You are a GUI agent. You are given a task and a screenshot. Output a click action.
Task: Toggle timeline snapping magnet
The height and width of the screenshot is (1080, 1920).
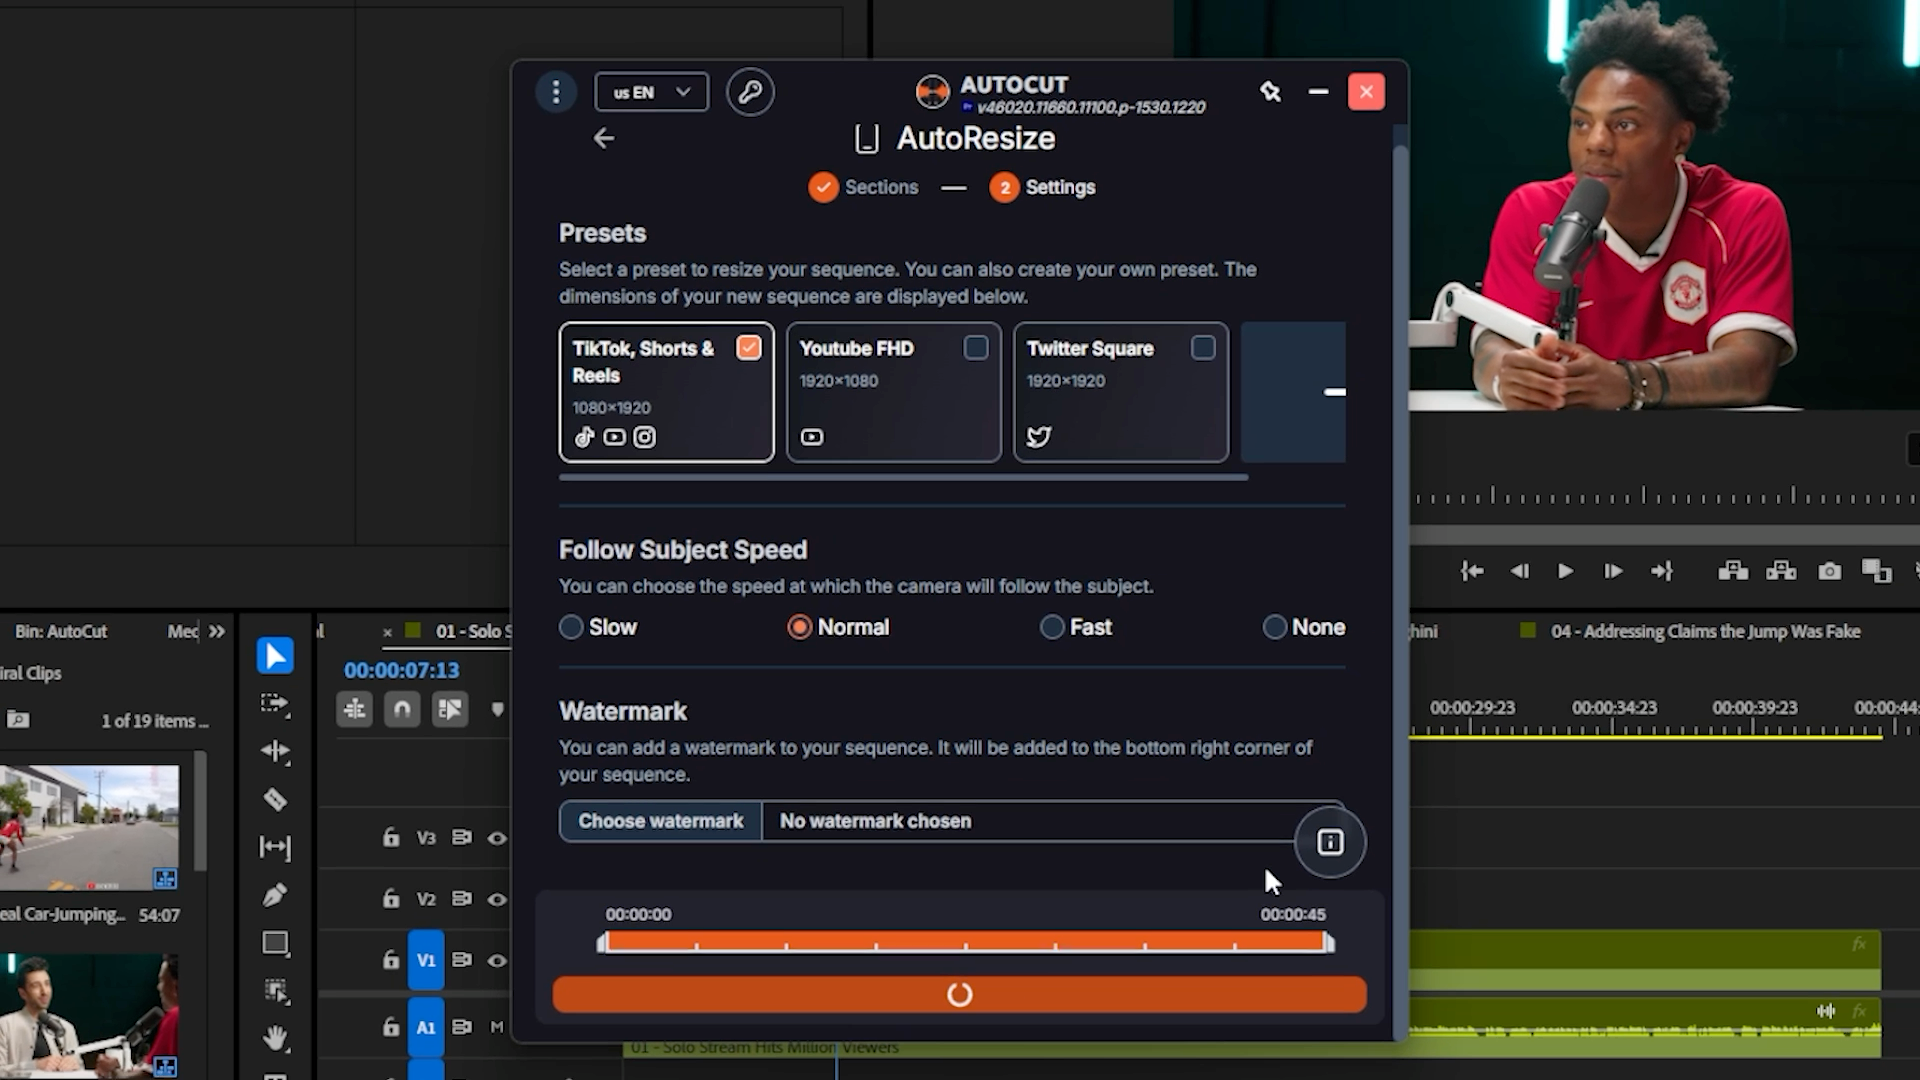[x=402, y=709]
